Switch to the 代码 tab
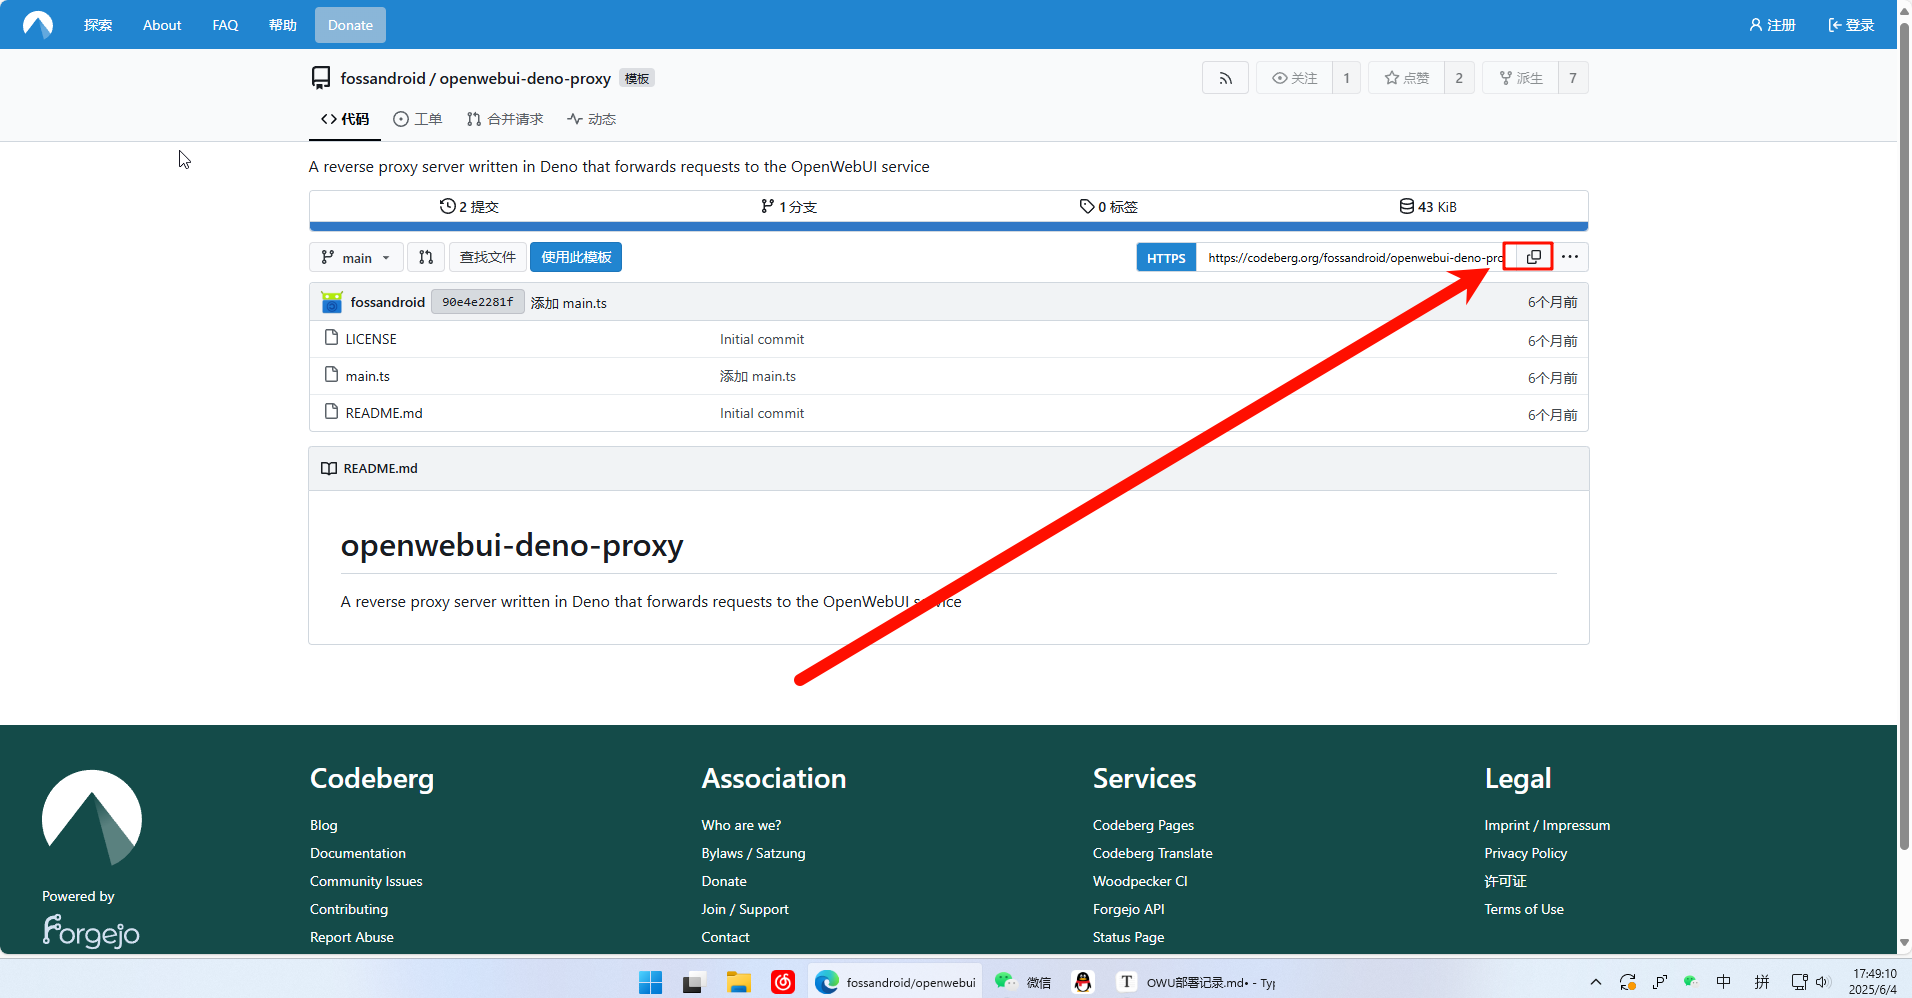Viewport: 1912px width, 998px height. point(345,119)
